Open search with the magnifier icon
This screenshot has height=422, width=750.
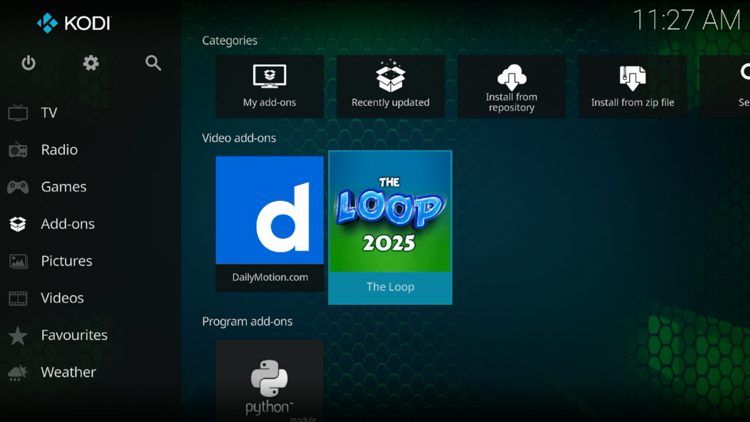point(153,63)
